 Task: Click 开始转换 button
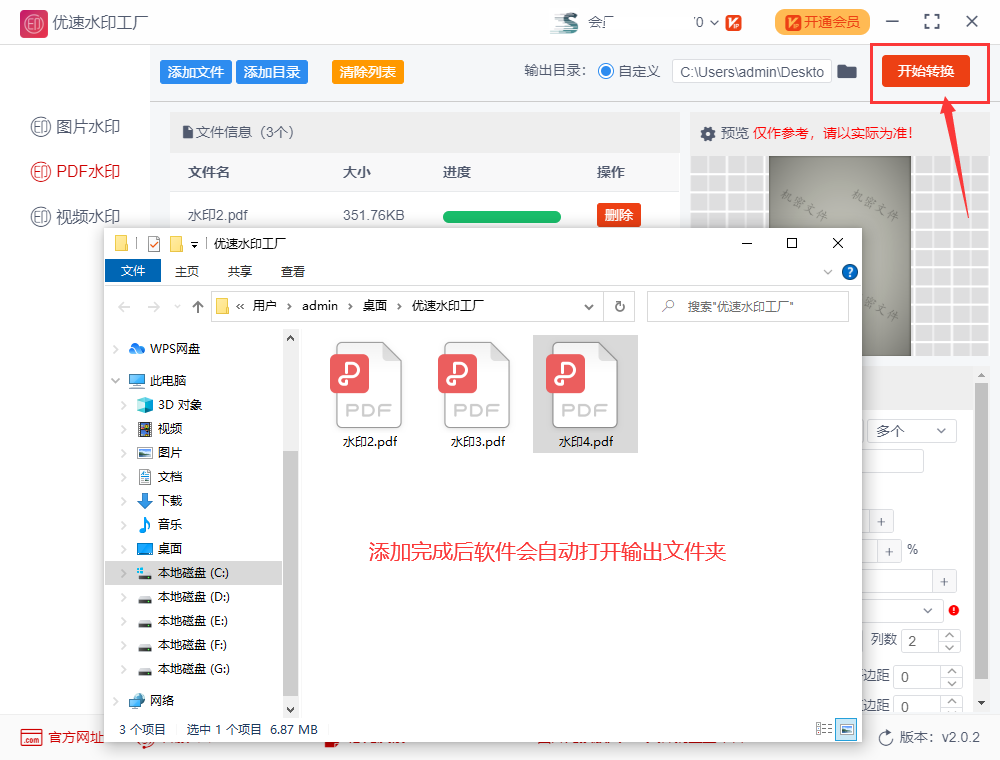[925, 71]
